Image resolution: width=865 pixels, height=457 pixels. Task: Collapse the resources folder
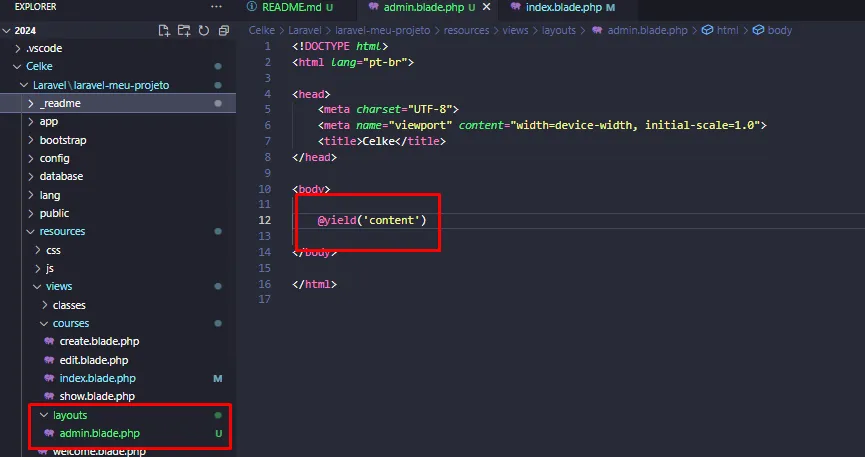[62, 232]
